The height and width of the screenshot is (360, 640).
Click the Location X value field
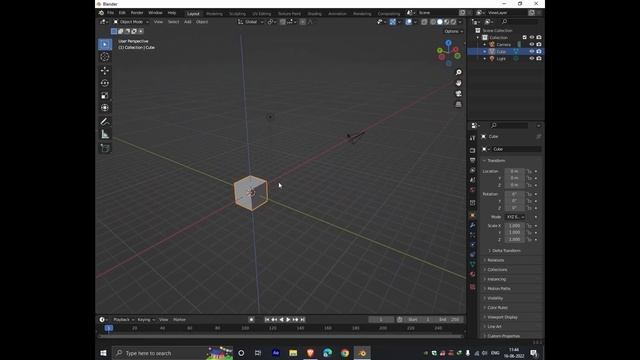[515, 171]
